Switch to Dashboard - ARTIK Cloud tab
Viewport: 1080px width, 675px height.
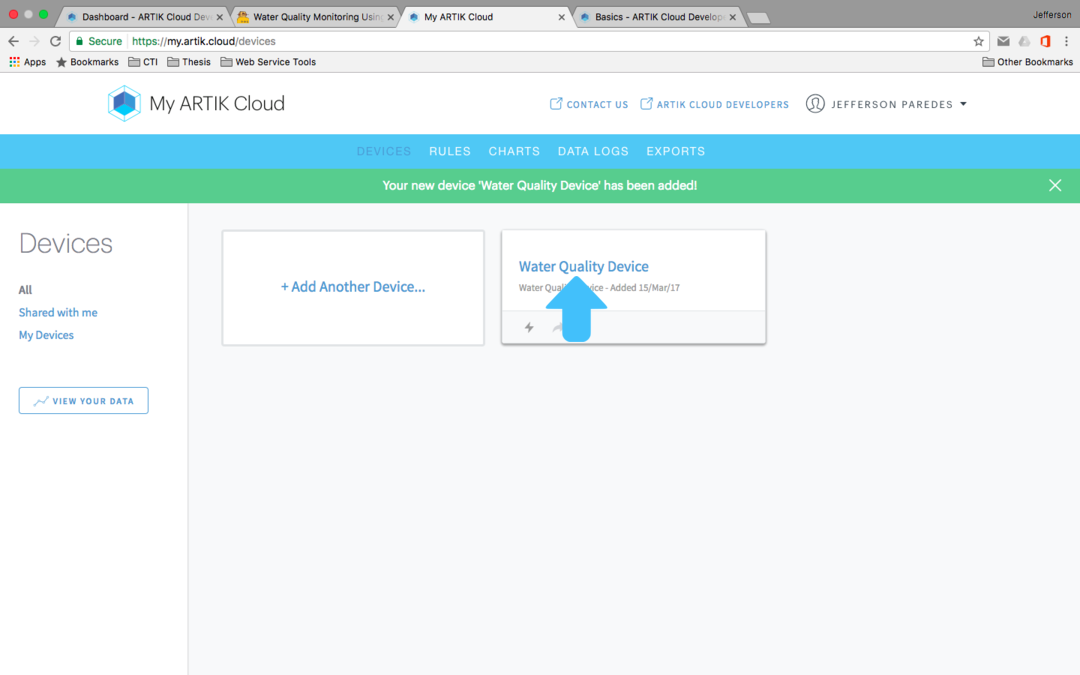pyautogui.click(x=142, y=17)
